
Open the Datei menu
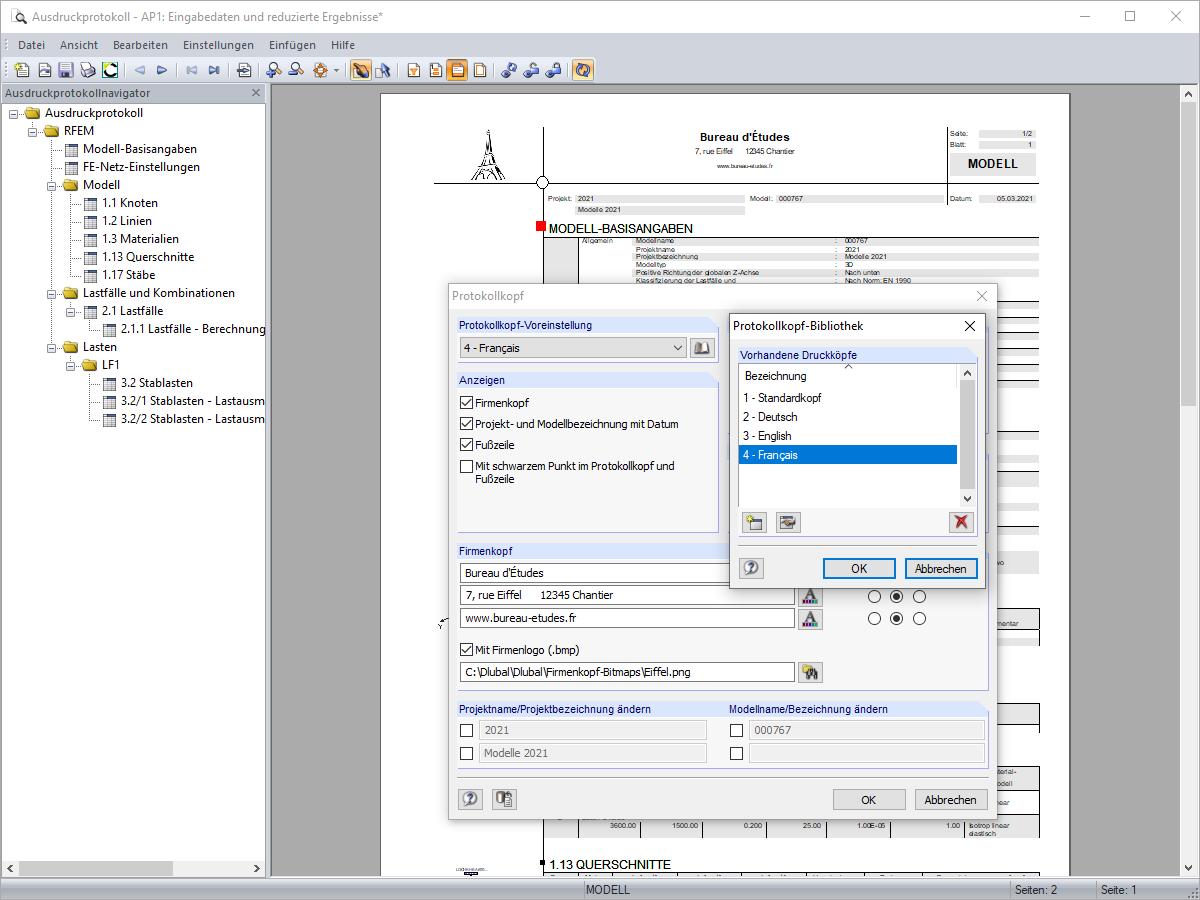pyautogui.click(x=31, y=45)
